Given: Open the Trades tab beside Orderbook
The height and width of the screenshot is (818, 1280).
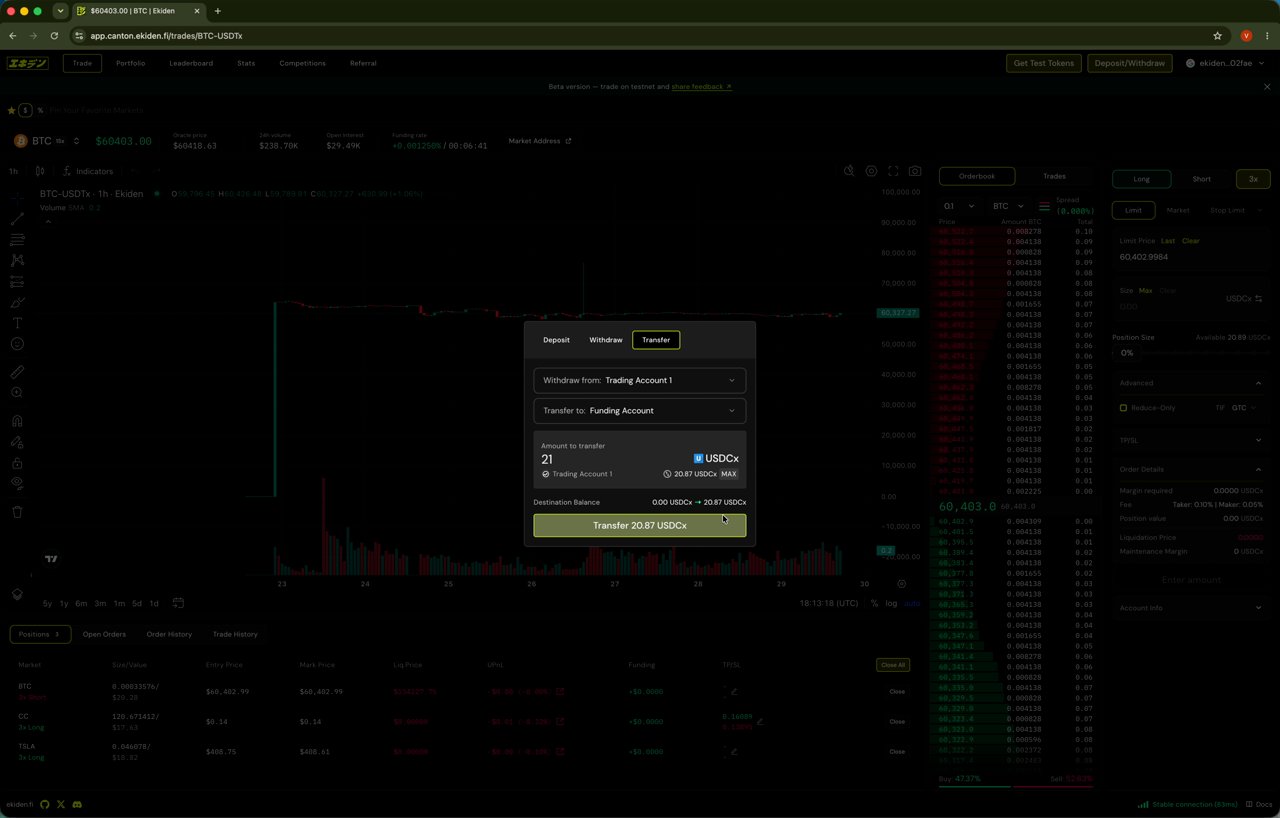Looking at the screenshot, I should point(1054,176).
